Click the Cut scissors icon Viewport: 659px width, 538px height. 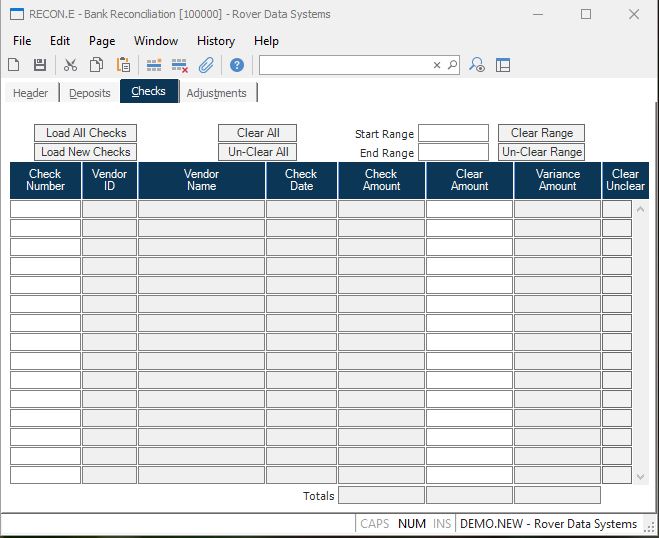click(70, 65)
